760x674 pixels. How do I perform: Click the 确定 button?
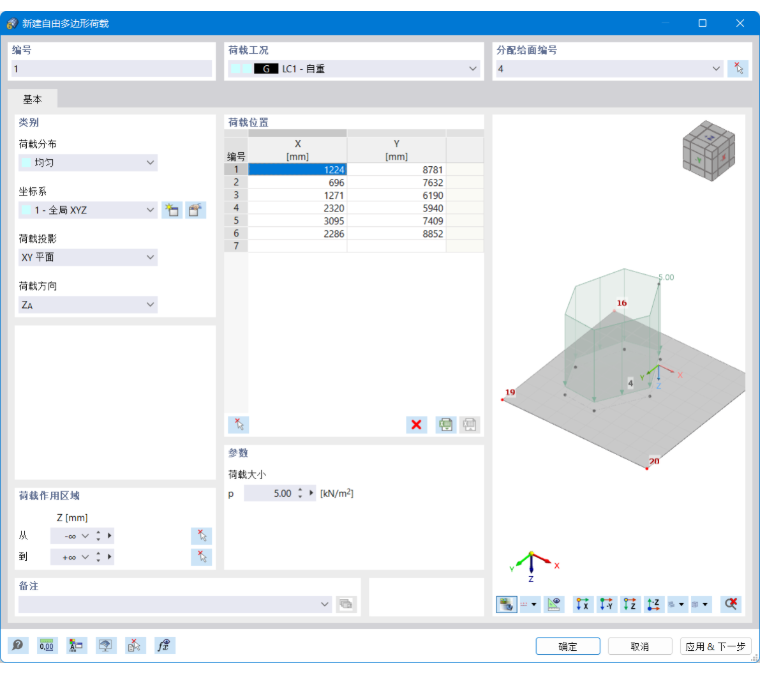[x=568, y=646]
